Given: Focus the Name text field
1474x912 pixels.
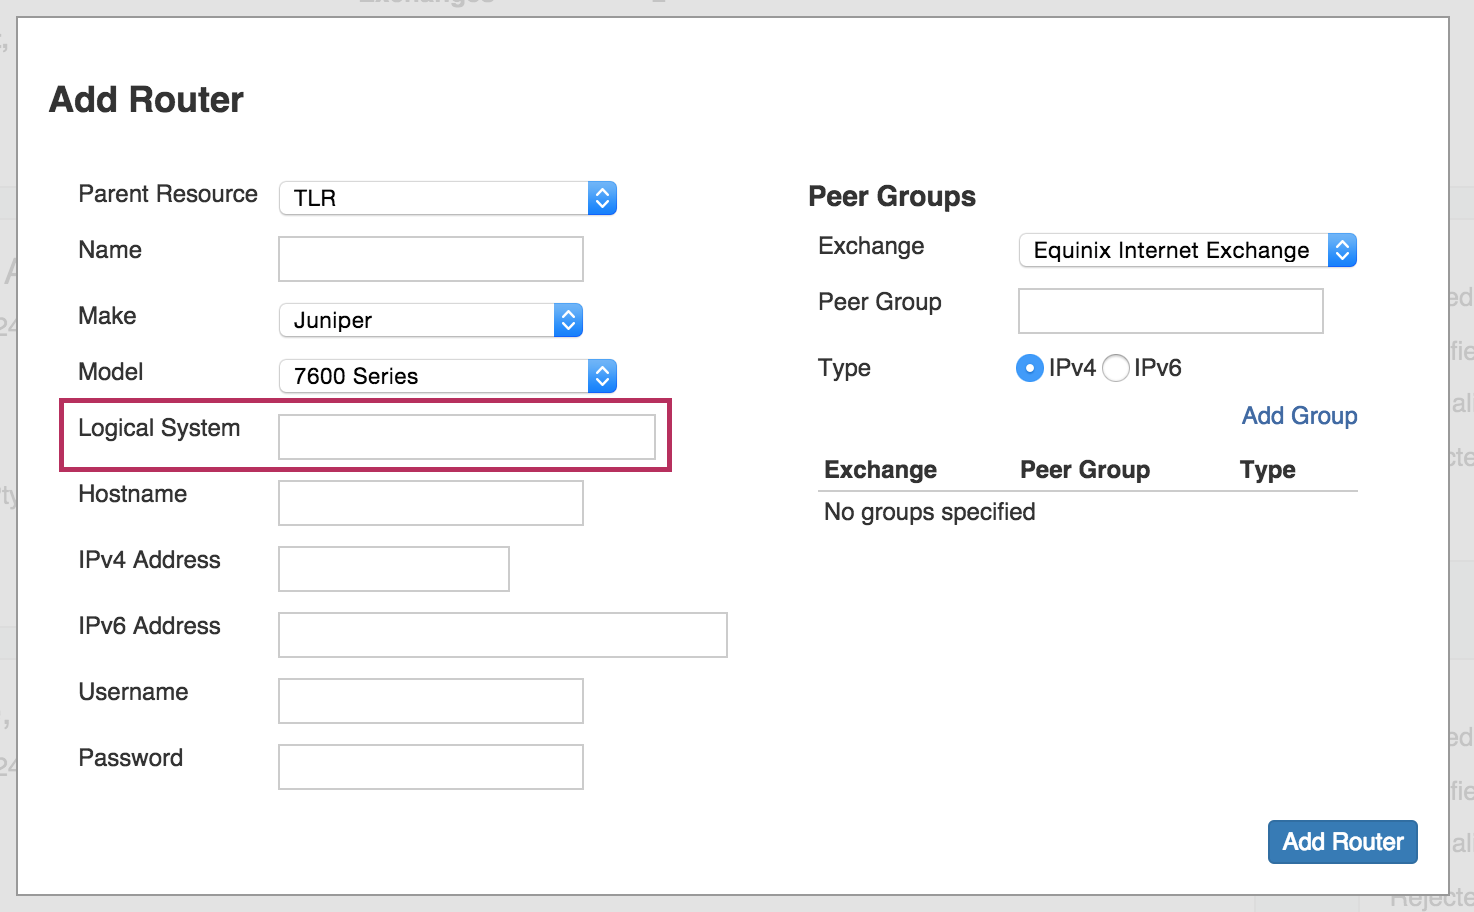Looking at the screenshot, I should tap(430, 259).
